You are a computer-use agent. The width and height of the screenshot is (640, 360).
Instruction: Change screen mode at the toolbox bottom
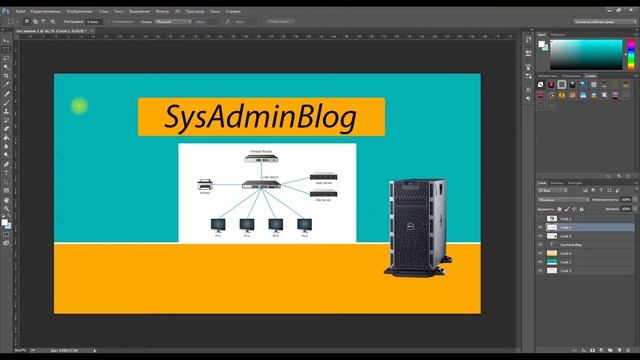[6, 243]
